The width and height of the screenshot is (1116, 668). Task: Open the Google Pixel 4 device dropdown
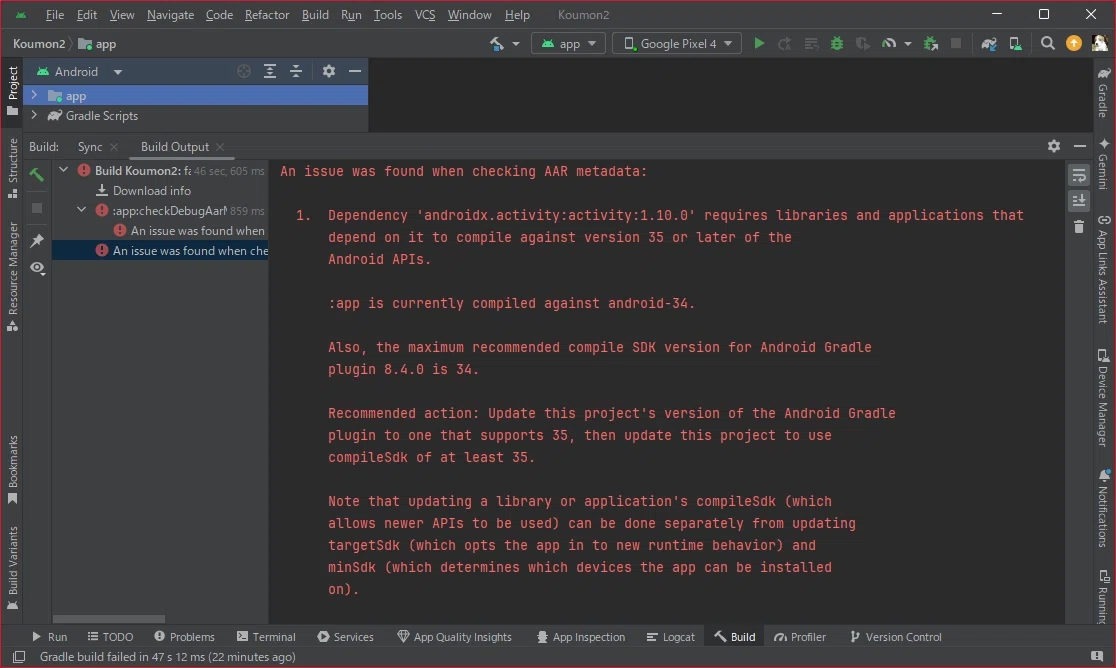tap(677, 43)
